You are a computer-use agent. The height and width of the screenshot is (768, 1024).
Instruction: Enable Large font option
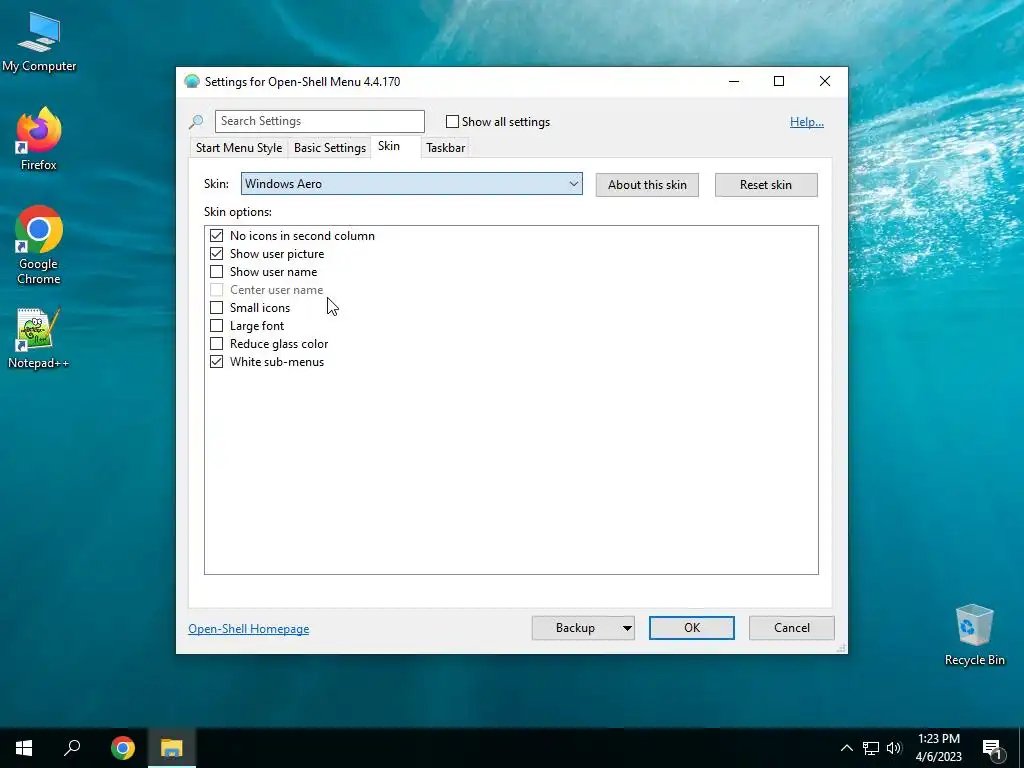[216, 326]
